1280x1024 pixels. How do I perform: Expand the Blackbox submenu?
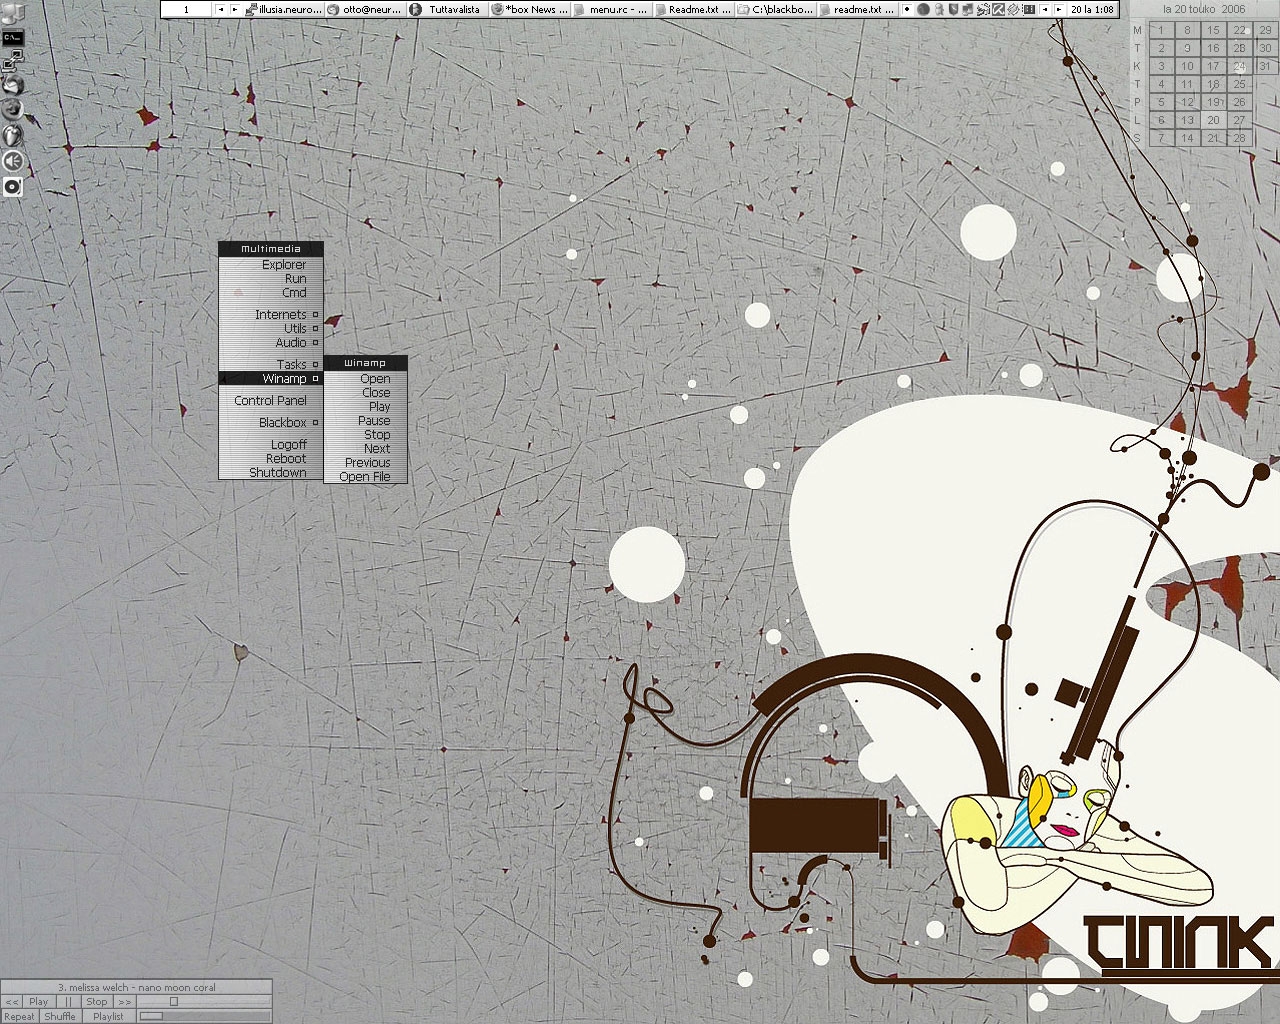(282, 423)
